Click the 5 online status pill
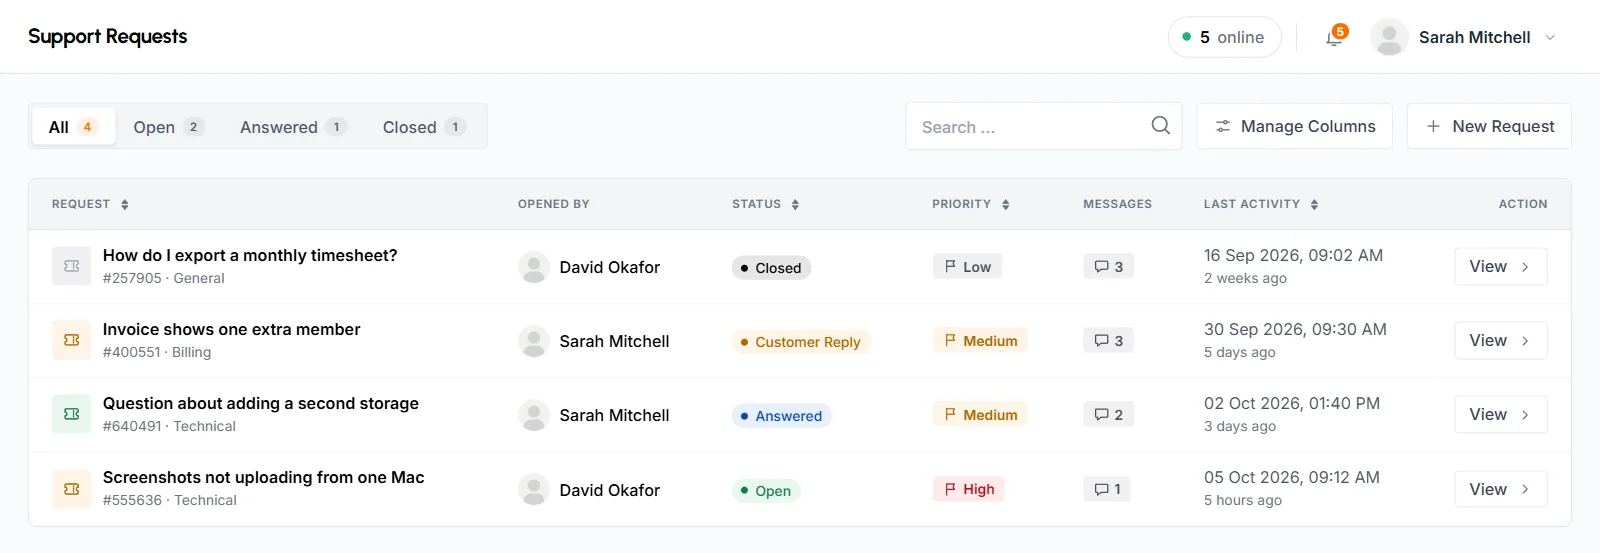This screenshot has width=1600, height=553. click(1224, 37)
